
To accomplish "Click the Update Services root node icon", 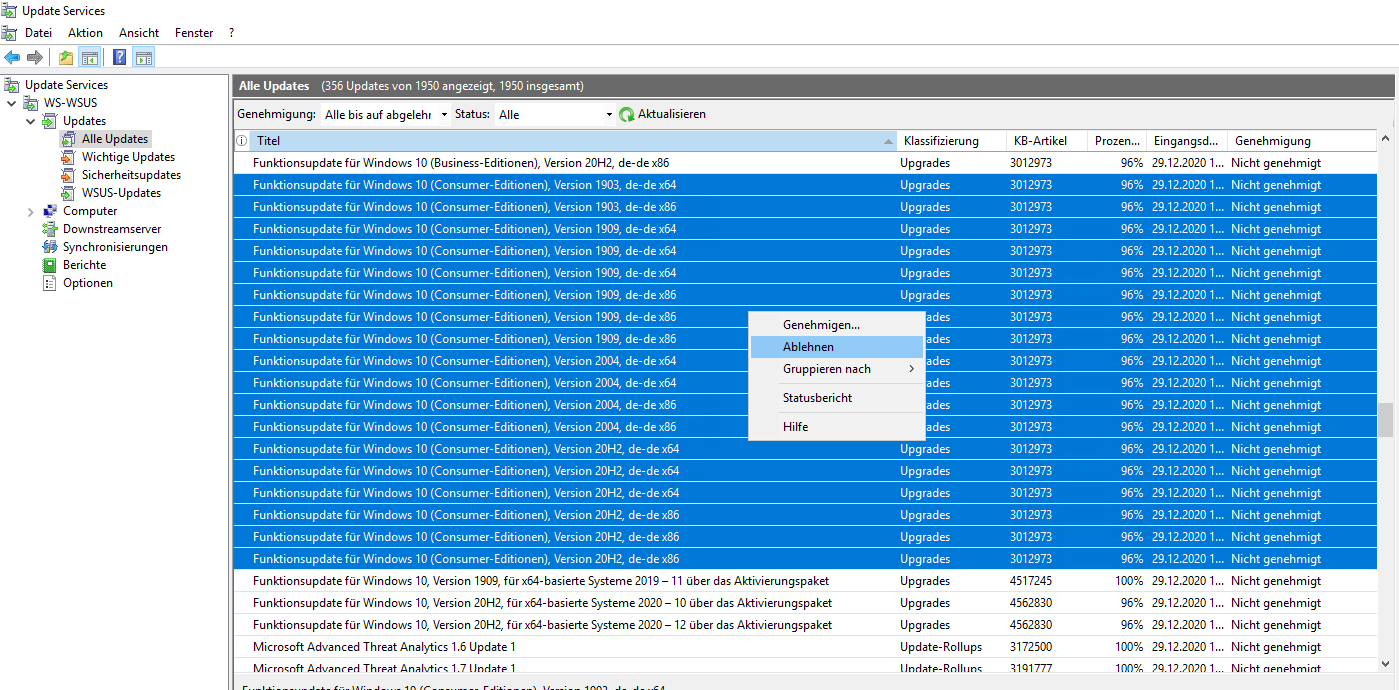I will coord(12,85).
